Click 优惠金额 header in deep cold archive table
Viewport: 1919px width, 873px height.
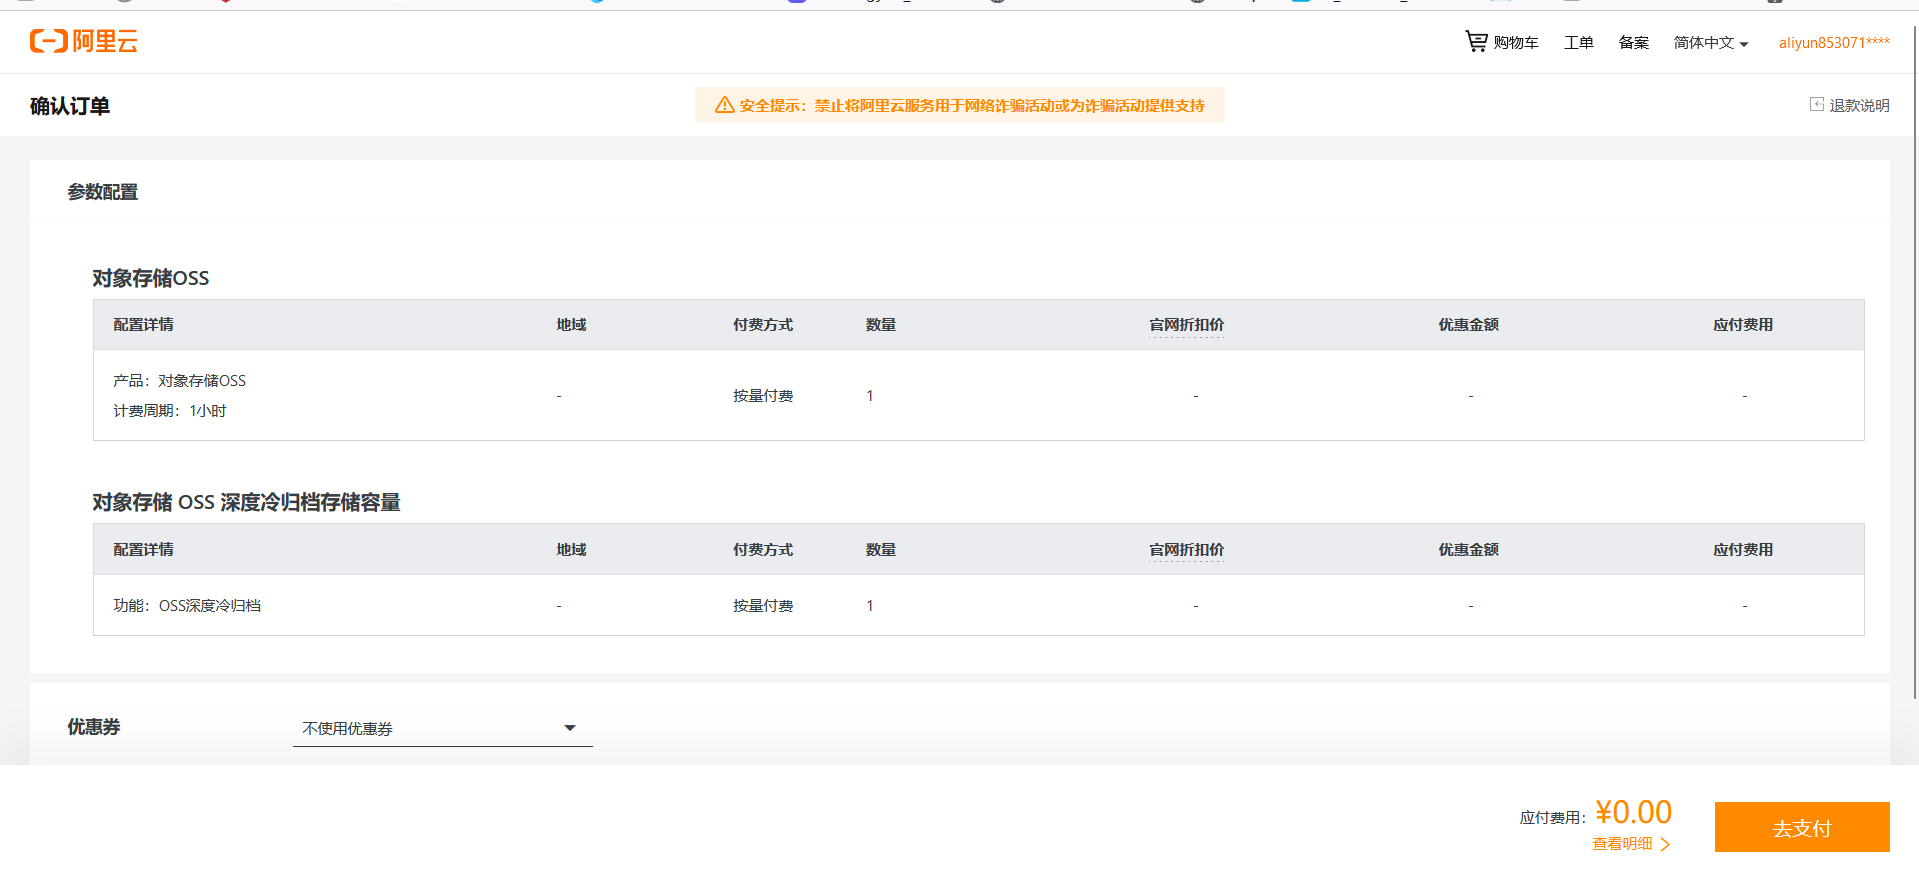pyautogui.click(x=1469, y=550)
